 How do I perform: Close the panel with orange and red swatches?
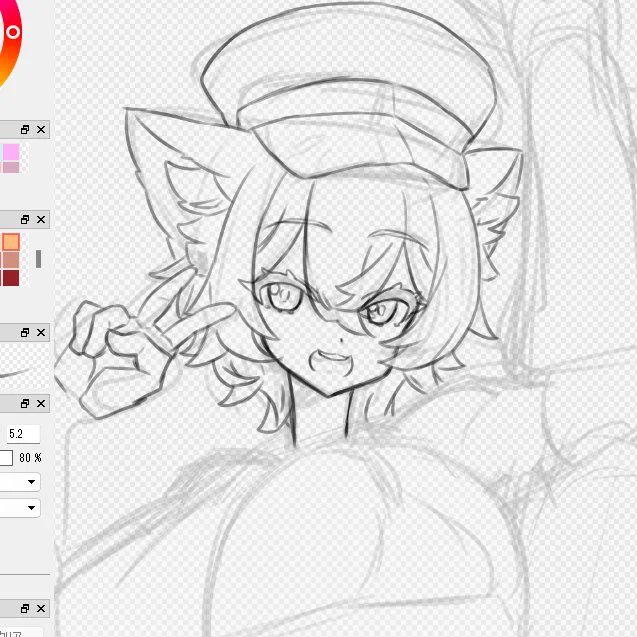(x=41, y=220)
